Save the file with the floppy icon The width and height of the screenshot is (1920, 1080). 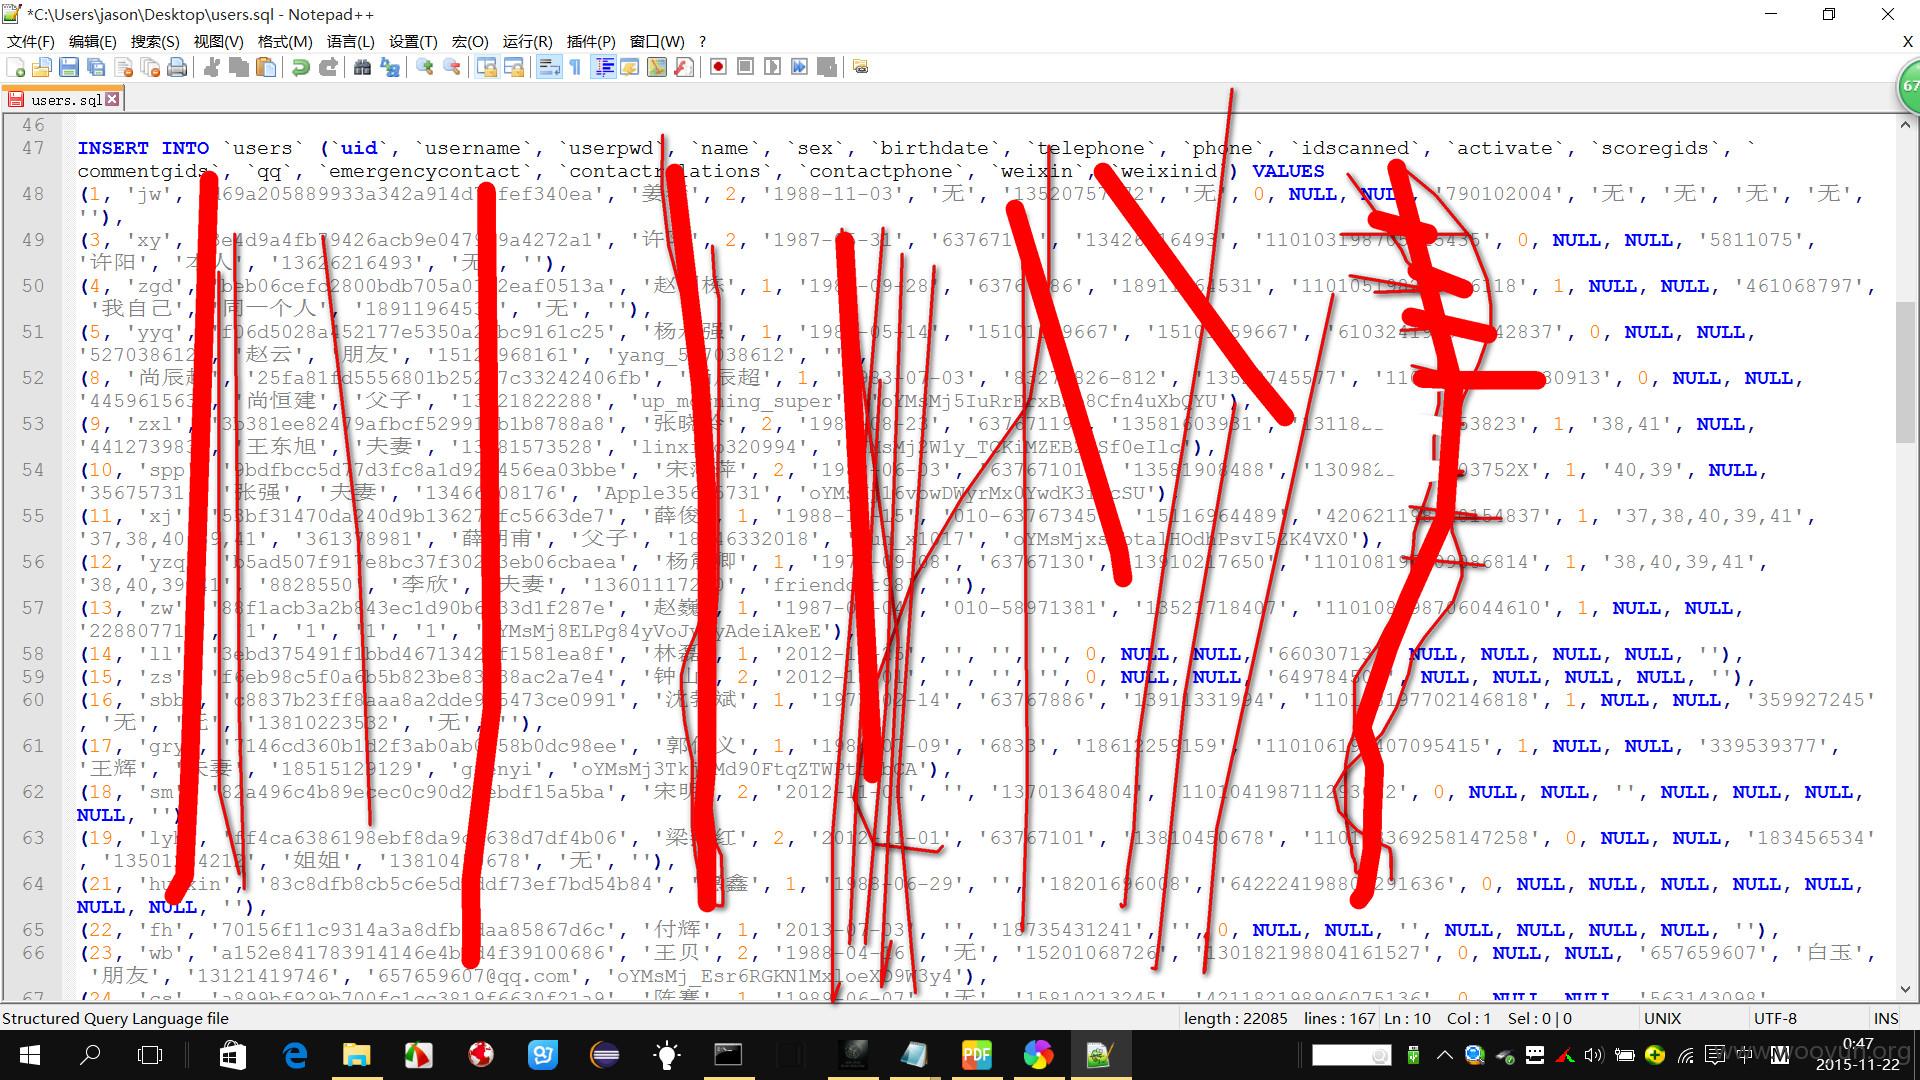coord(69,67)
